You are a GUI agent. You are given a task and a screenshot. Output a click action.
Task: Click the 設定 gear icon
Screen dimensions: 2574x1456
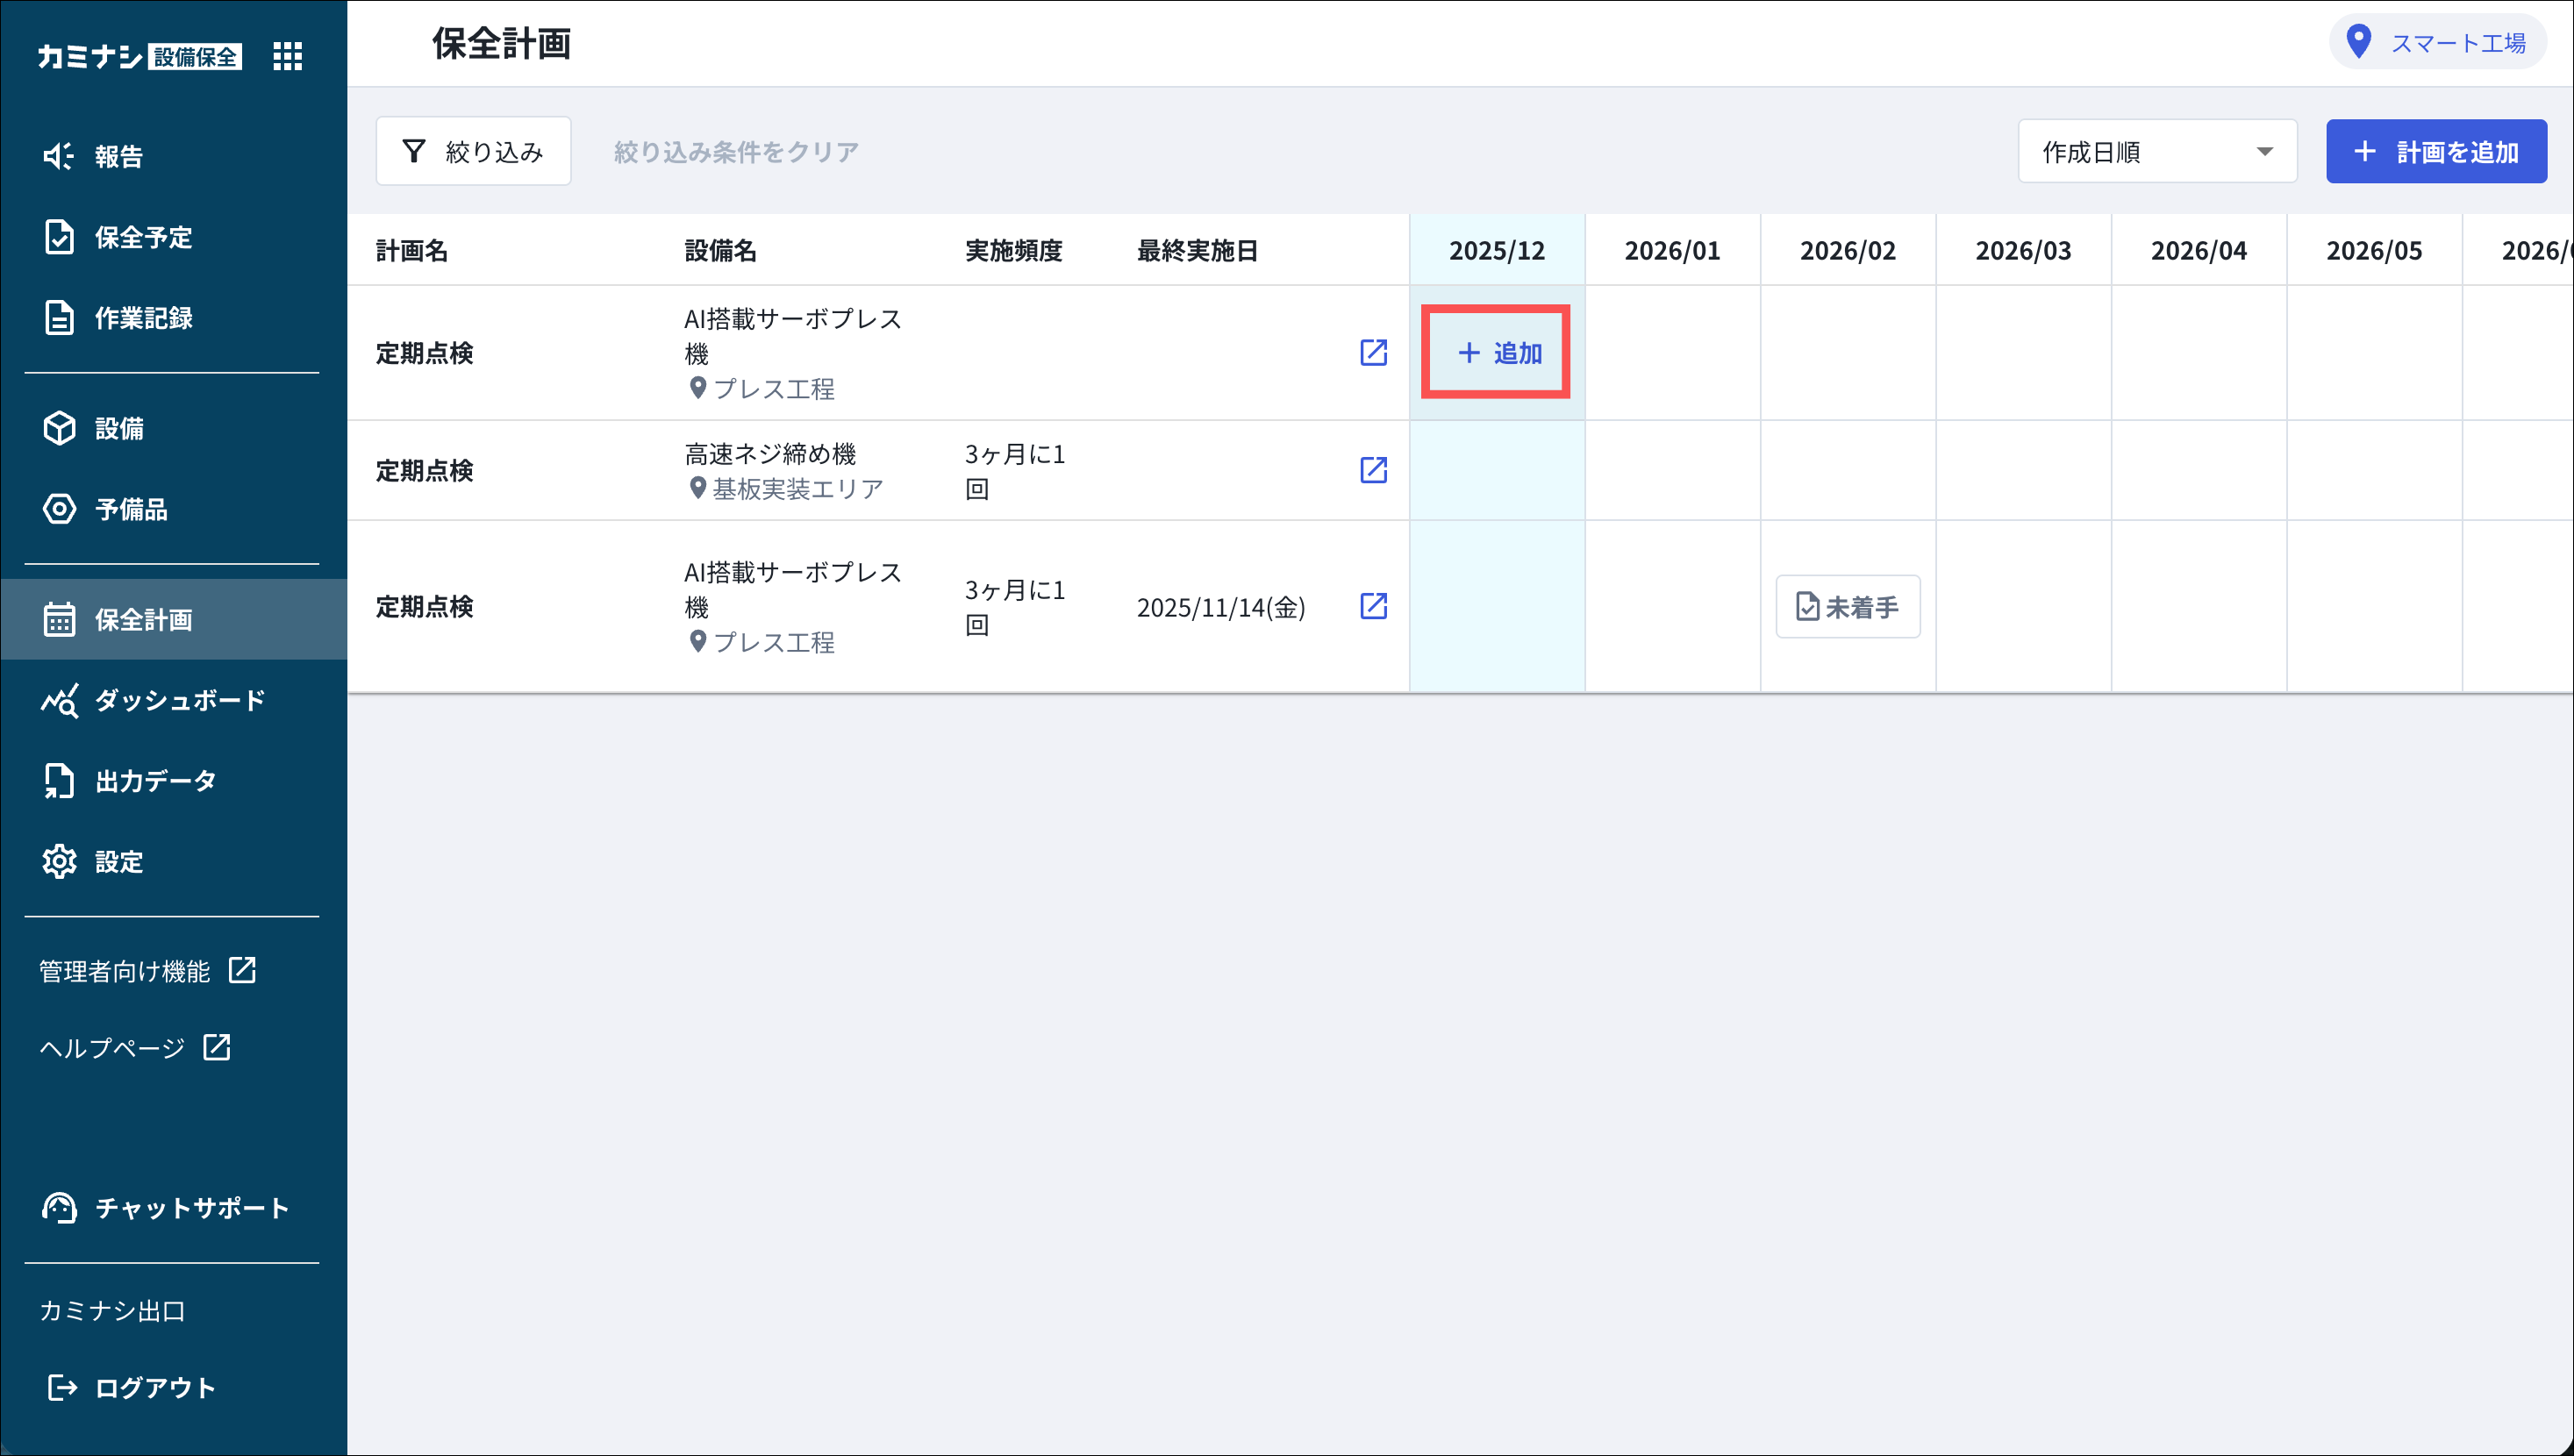59,861
